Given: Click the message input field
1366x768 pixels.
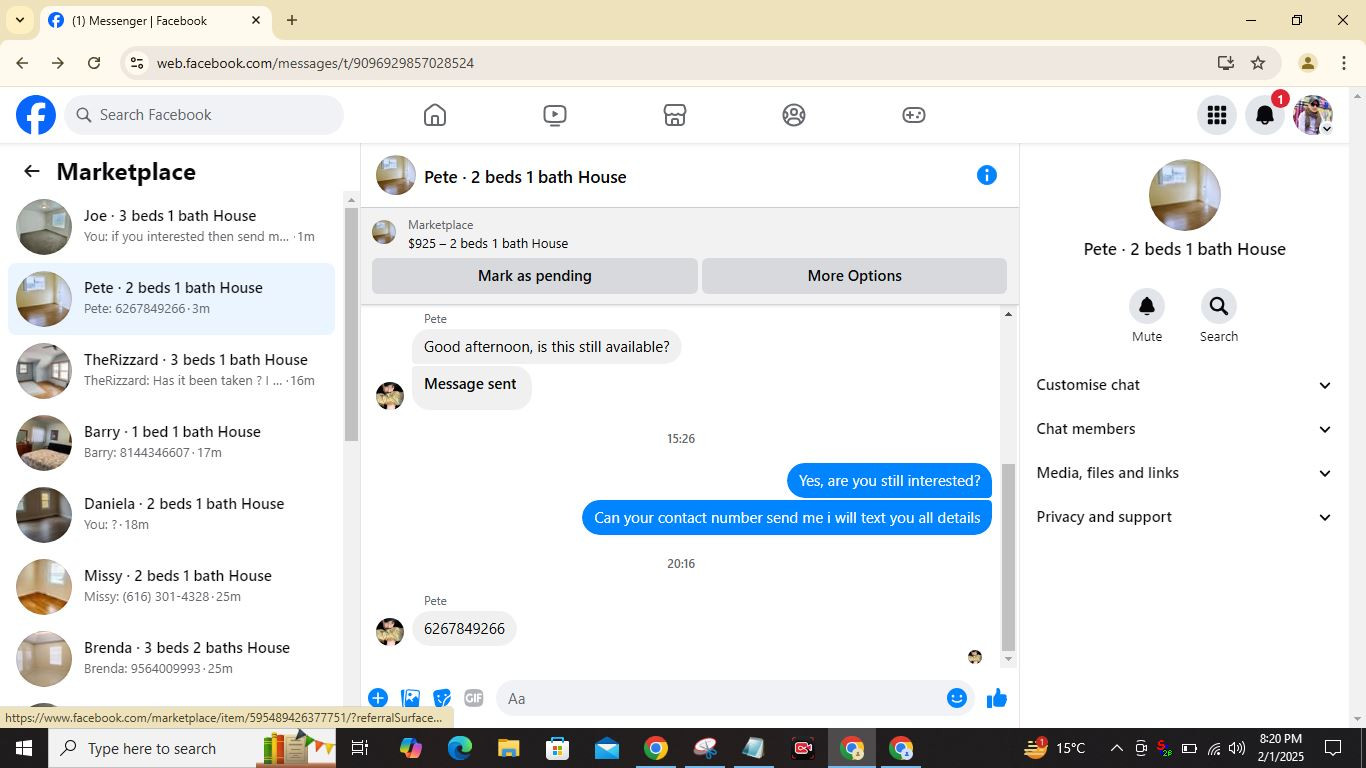Looking at the screenshot, I should [720, 698].
